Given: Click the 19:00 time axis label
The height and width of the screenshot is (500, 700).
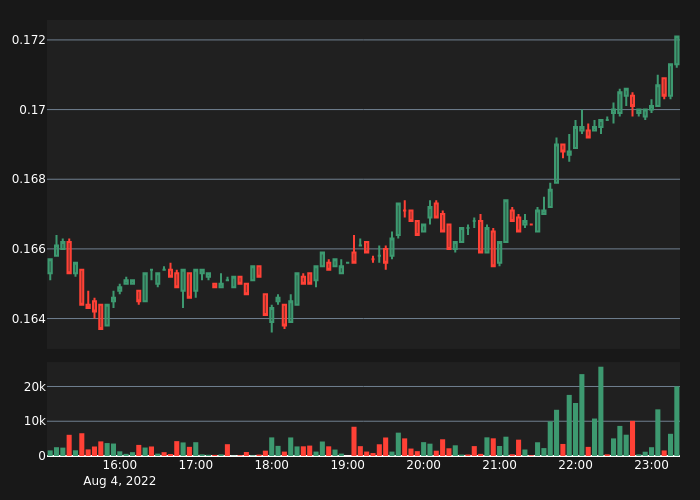Looking at the screenshot, I should point(347,465).
